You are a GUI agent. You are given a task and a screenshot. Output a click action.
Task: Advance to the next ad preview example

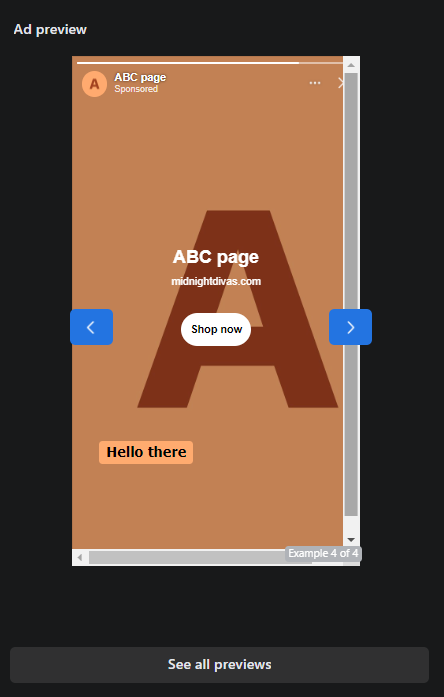tap(350, 327)
